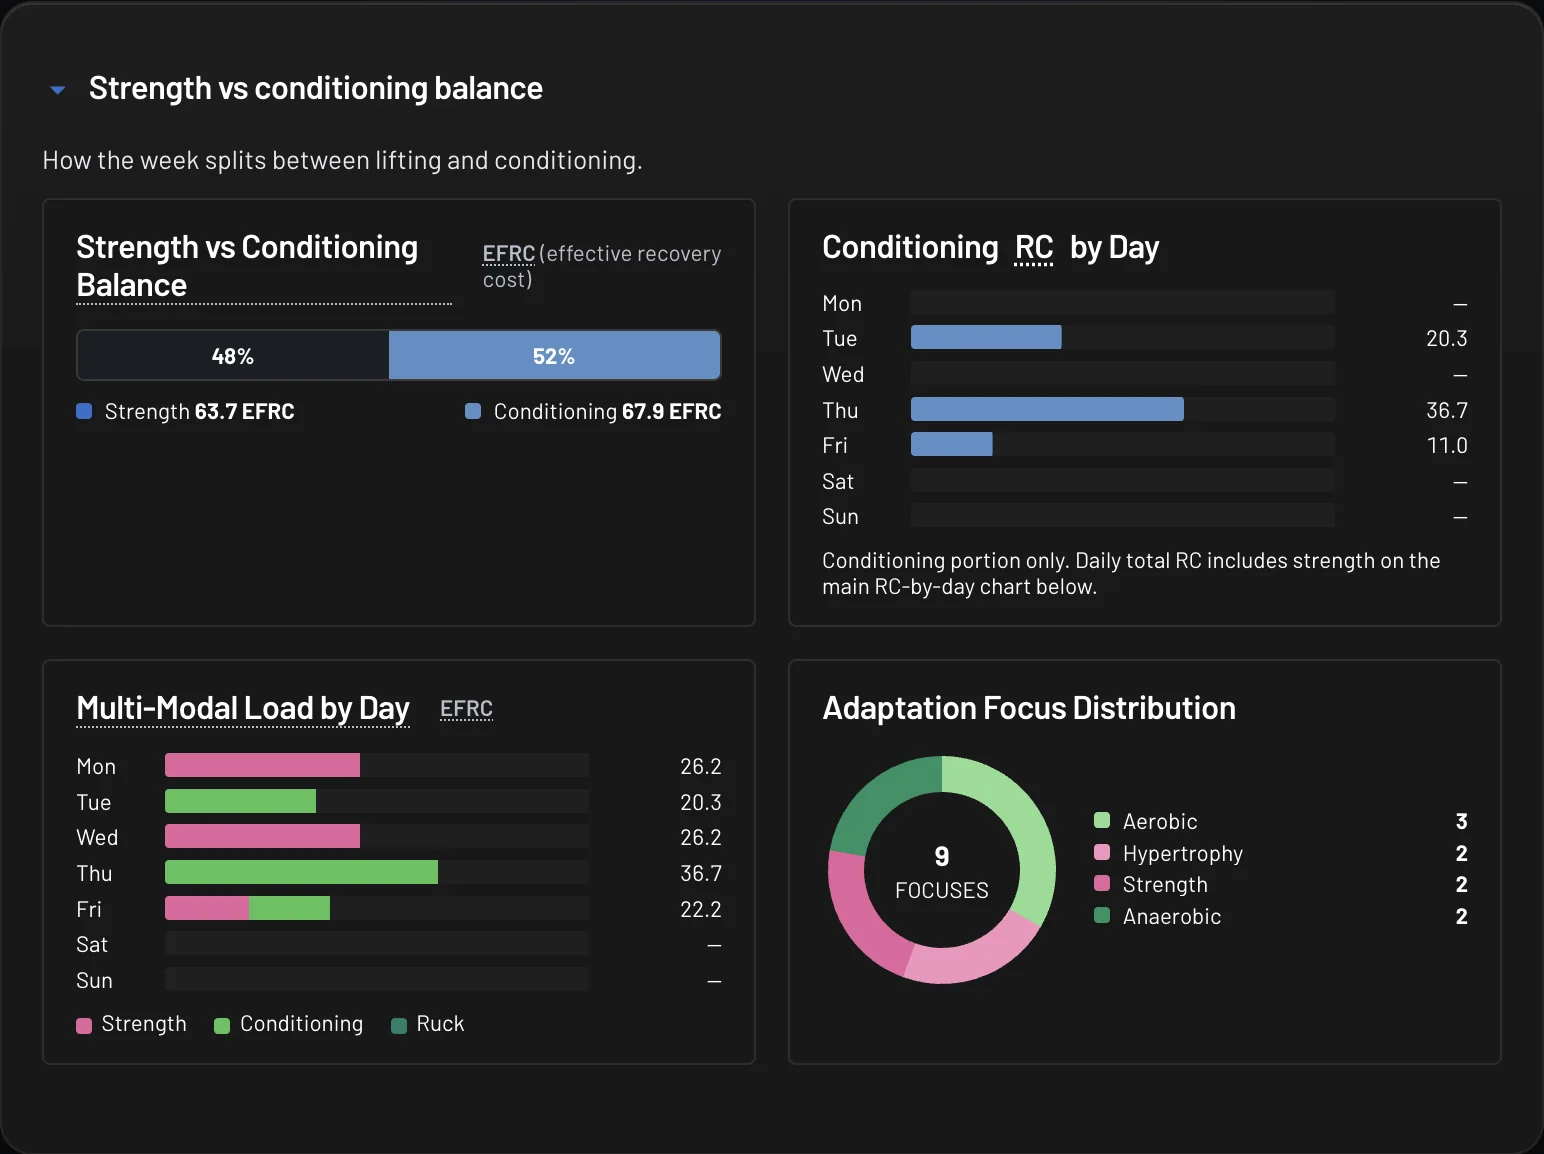Click the pink strength portion of Friday's load bar
The image size is (1544, 1154).
tap(207, 908)
